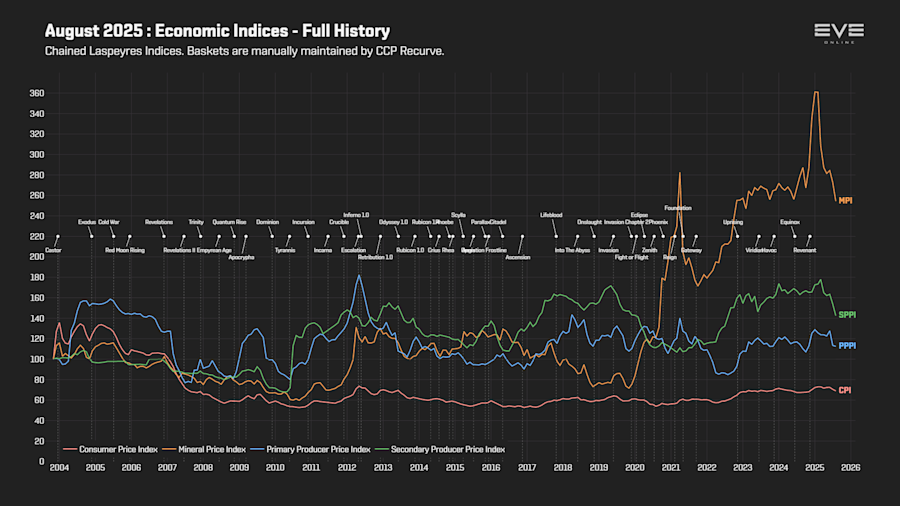Screen dimensions: 900x506
Task: Click the chart title 'Economic Indices - Full History'
Action: tap(272, 31)
